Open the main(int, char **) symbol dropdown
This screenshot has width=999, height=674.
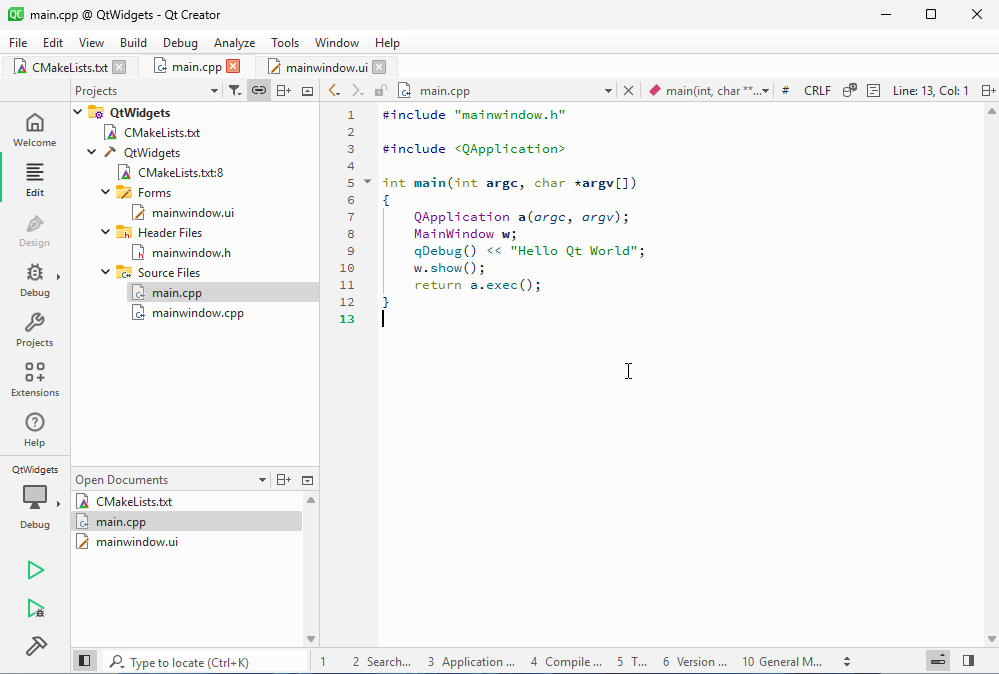(x=708, y=90)
